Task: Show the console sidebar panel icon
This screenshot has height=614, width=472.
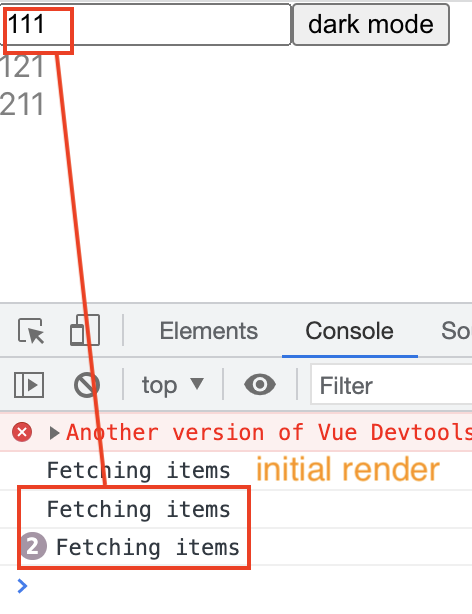Action: [29, 385]
